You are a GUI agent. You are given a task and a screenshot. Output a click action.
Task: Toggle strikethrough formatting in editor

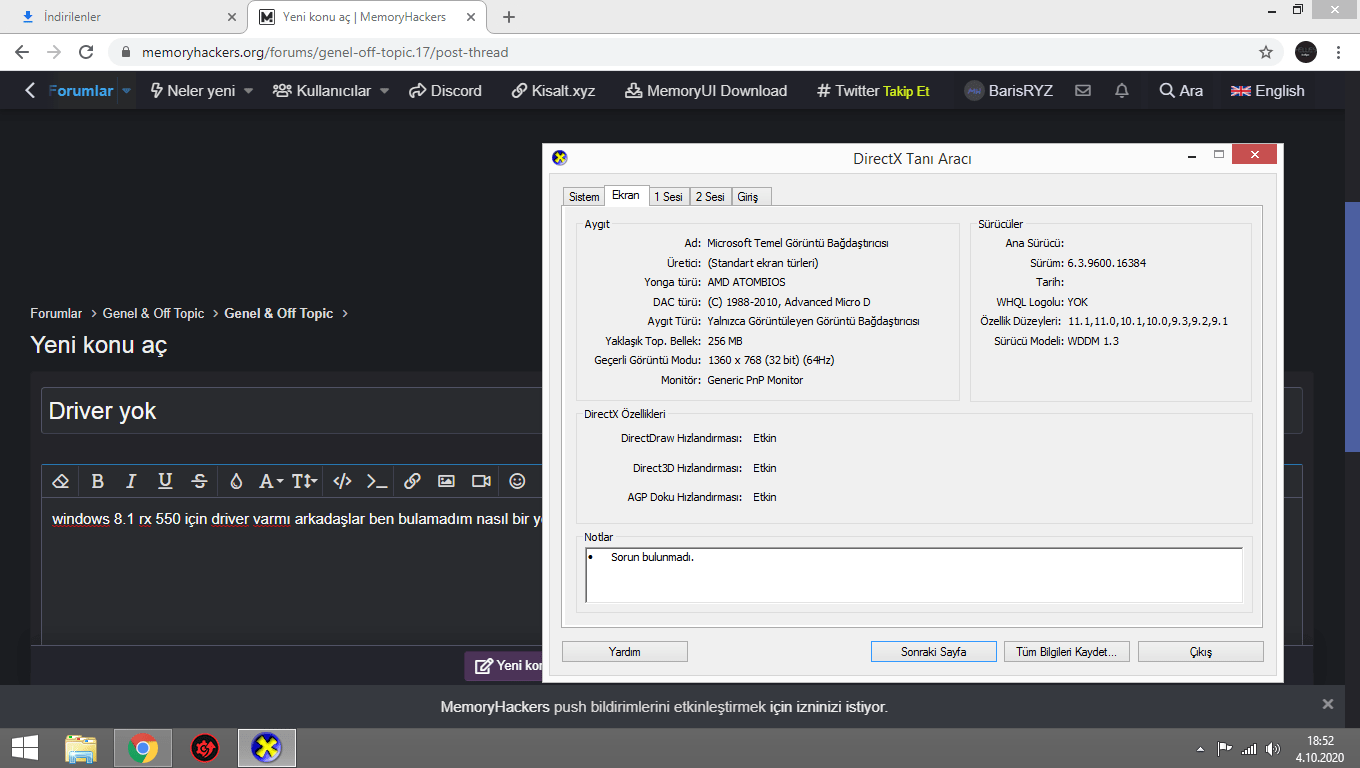(x=199, y=481)
